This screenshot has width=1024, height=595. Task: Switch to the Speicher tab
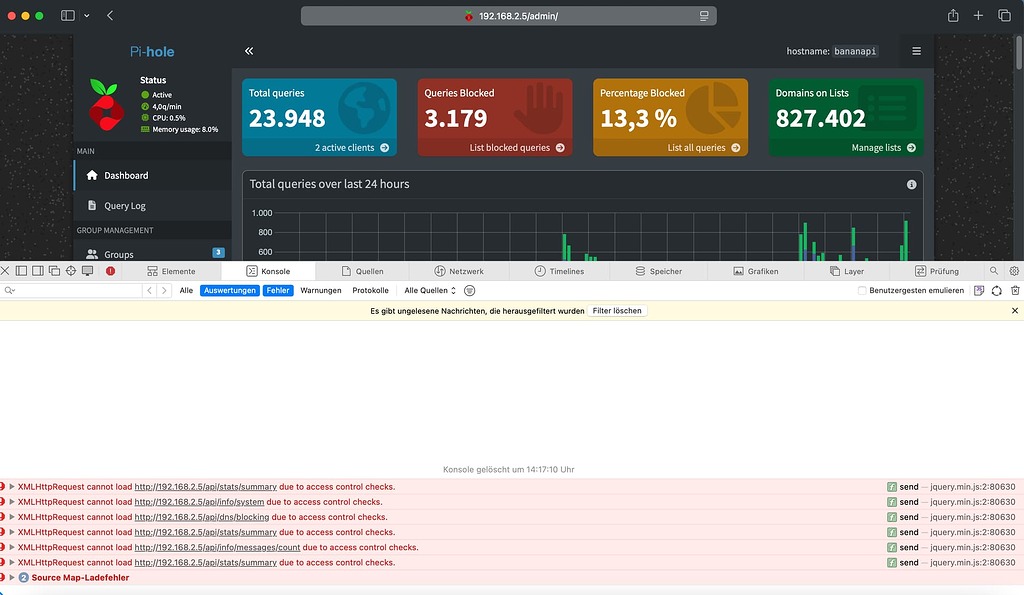(658, 271)
